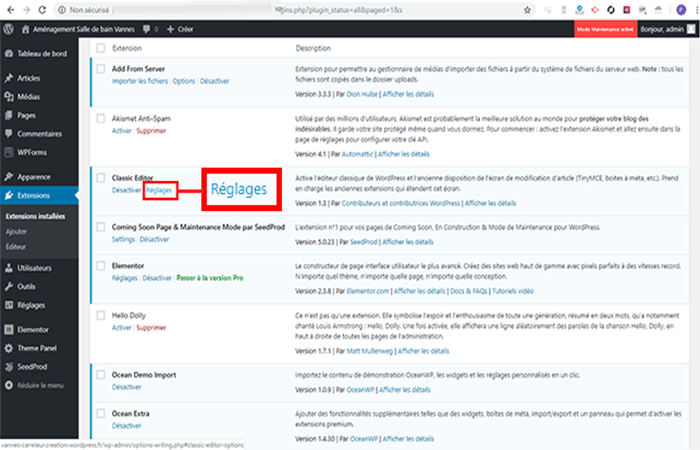Check the Ocean Demo Import checkbox
The width and height of the screenshot is (700, 450).
(101, 375)
